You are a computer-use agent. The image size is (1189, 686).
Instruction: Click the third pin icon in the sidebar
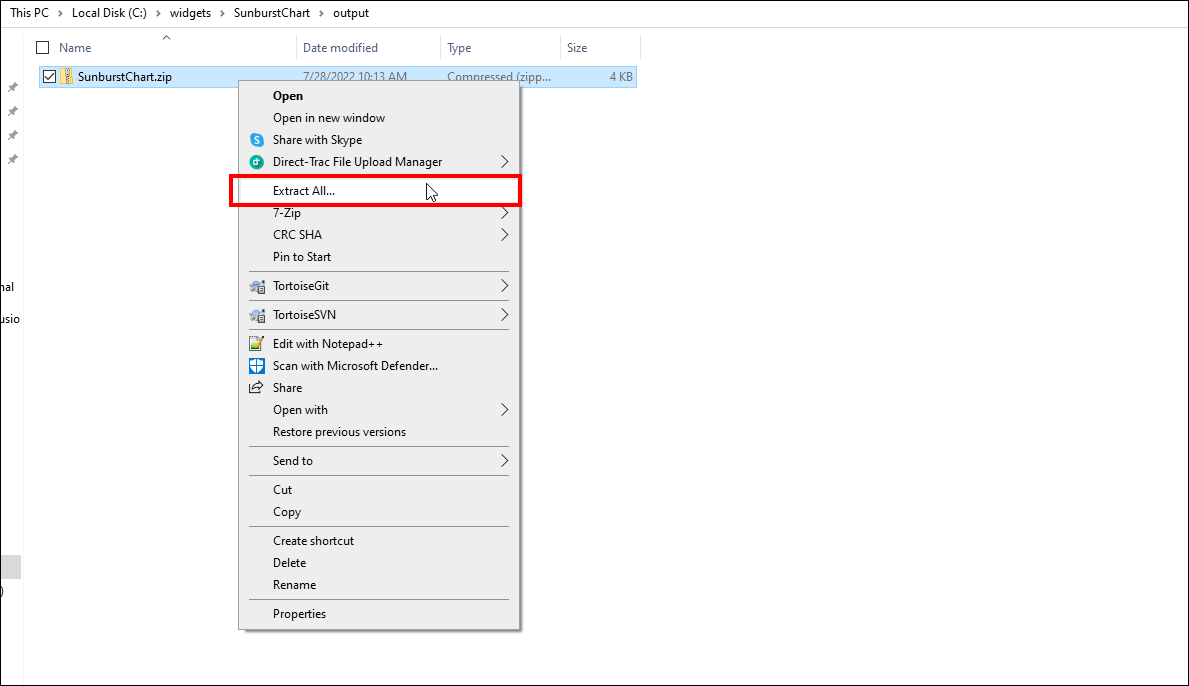tap(13, 136)
